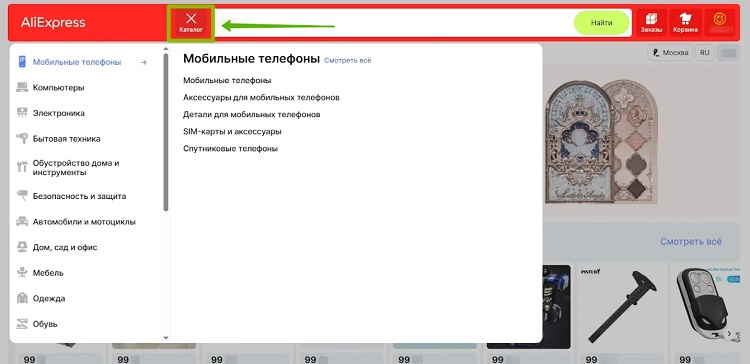Click the camera icon for Безопасность и защита
Viewport: 750px width, 364px height.
point(22,195)
